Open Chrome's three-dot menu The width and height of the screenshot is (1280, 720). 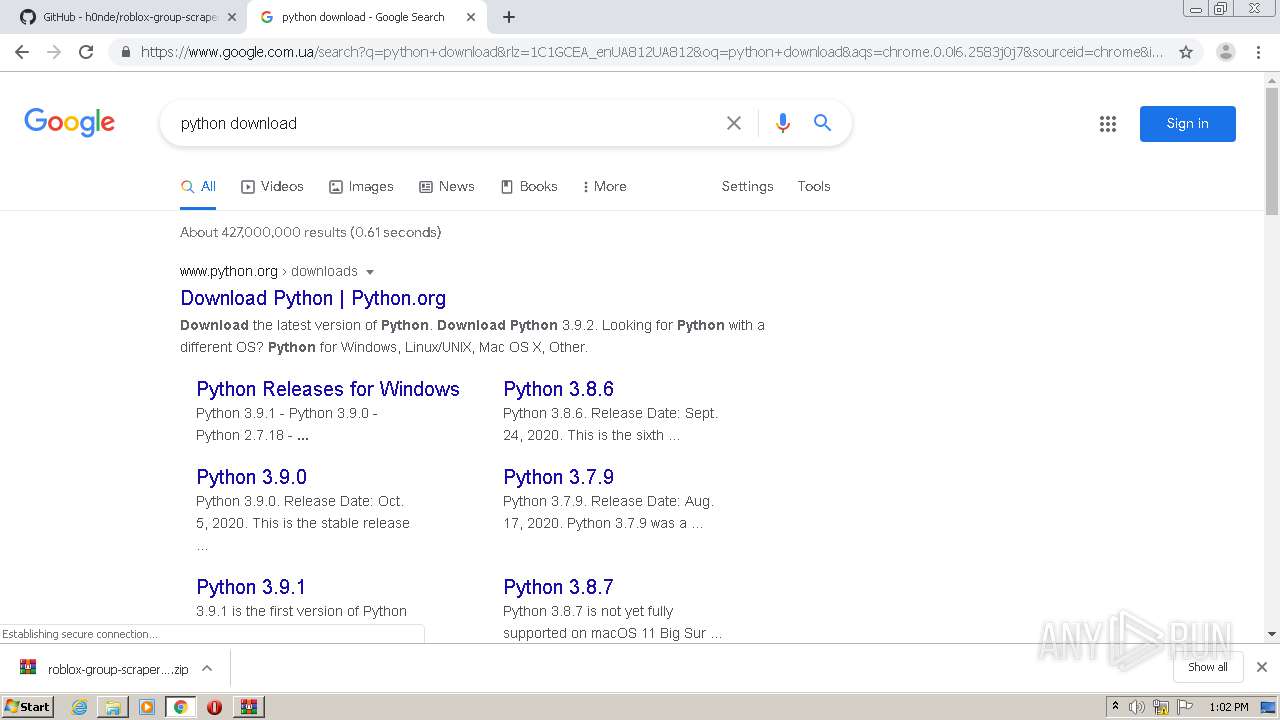click(1259, 52)
